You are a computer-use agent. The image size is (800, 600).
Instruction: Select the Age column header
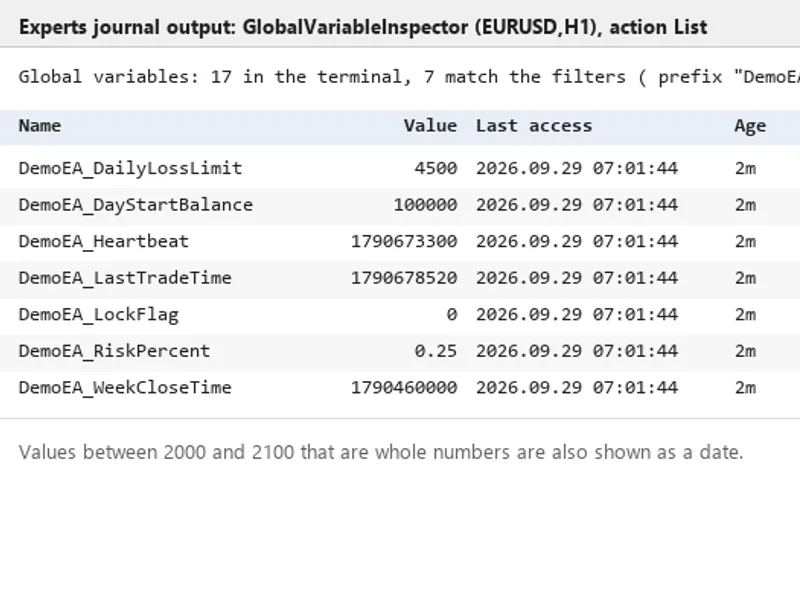tap(750, 127)
